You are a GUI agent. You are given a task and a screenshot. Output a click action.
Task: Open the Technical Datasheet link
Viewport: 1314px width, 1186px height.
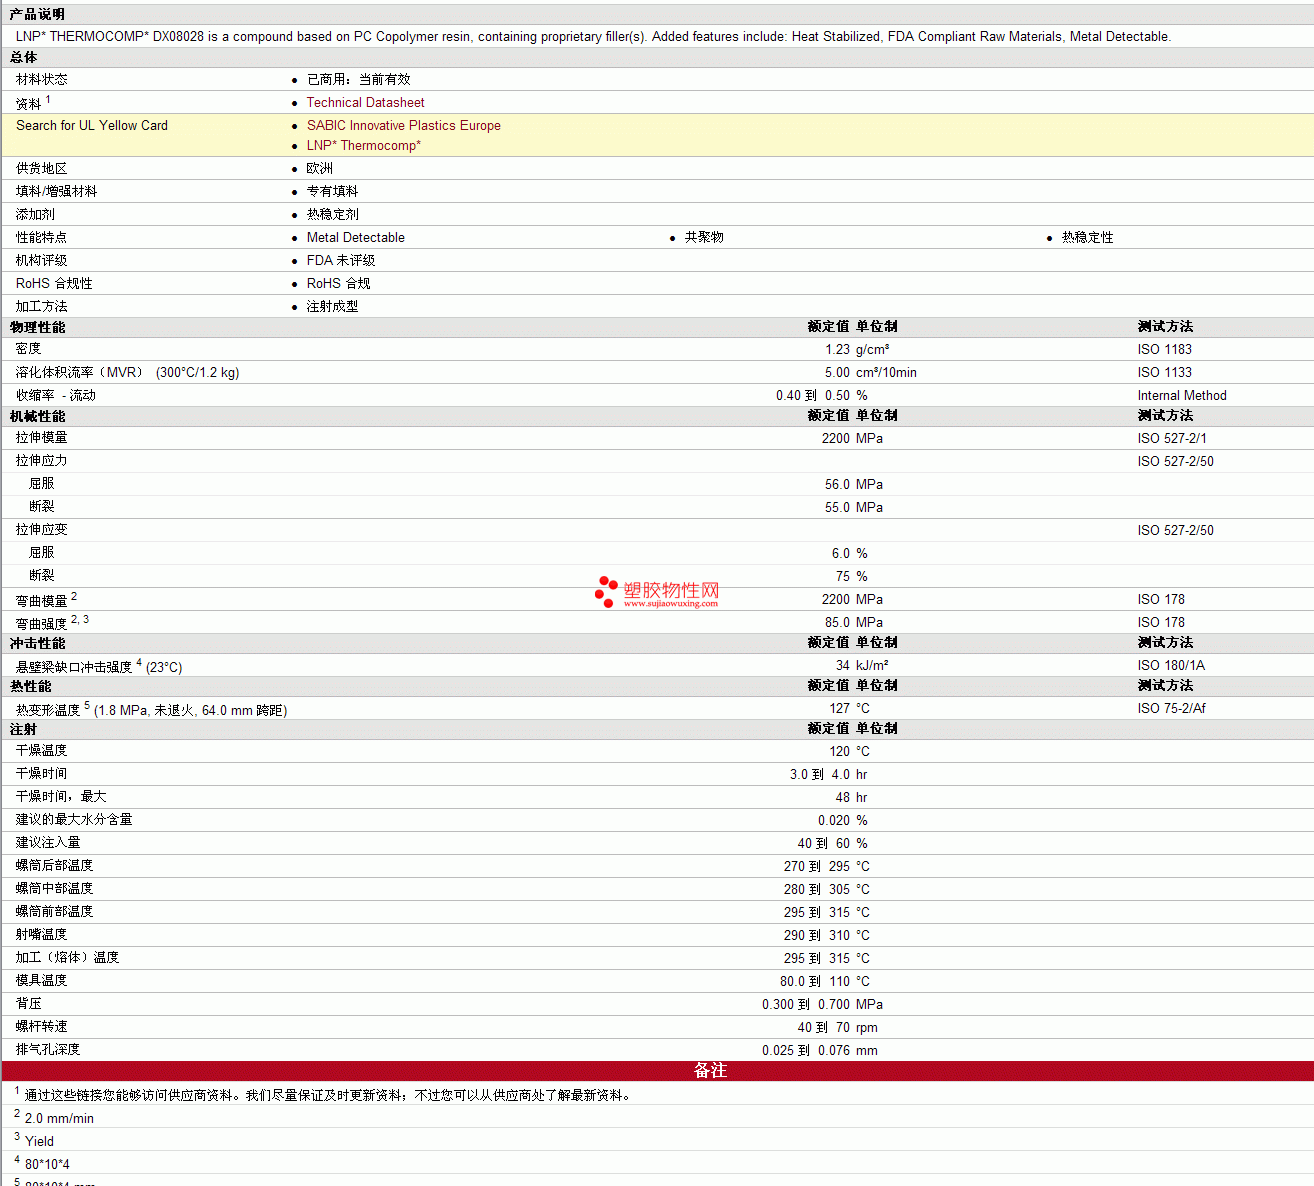(365, 103)
